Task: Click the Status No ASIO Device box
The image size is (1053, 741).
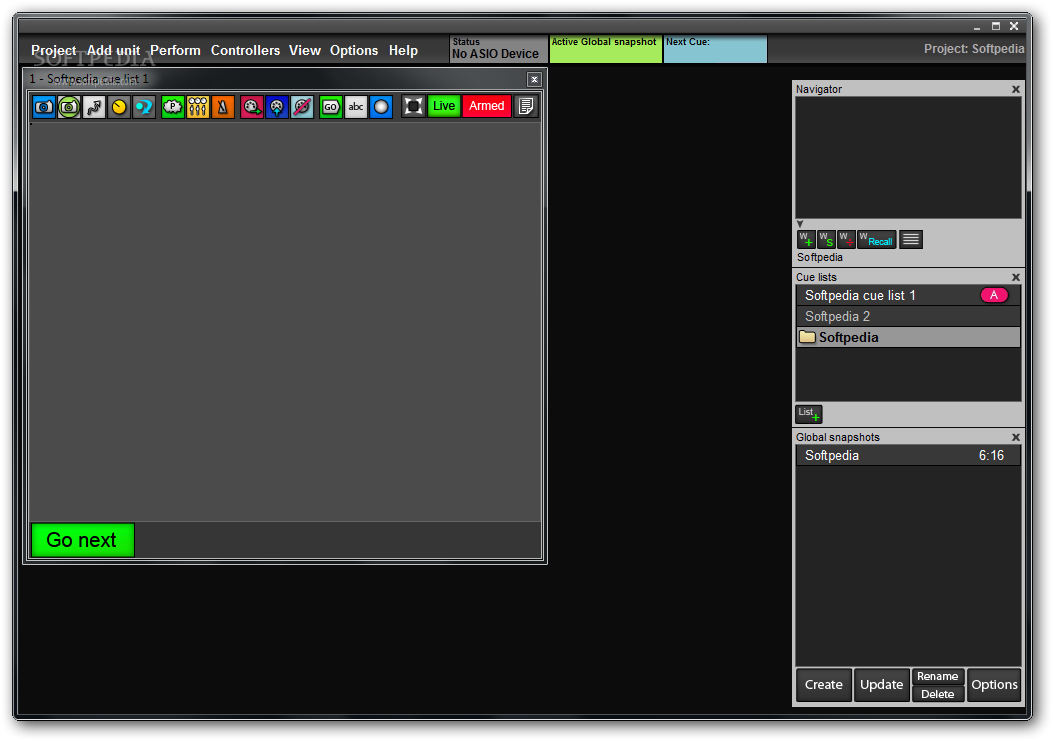Action: coord(498,49)
